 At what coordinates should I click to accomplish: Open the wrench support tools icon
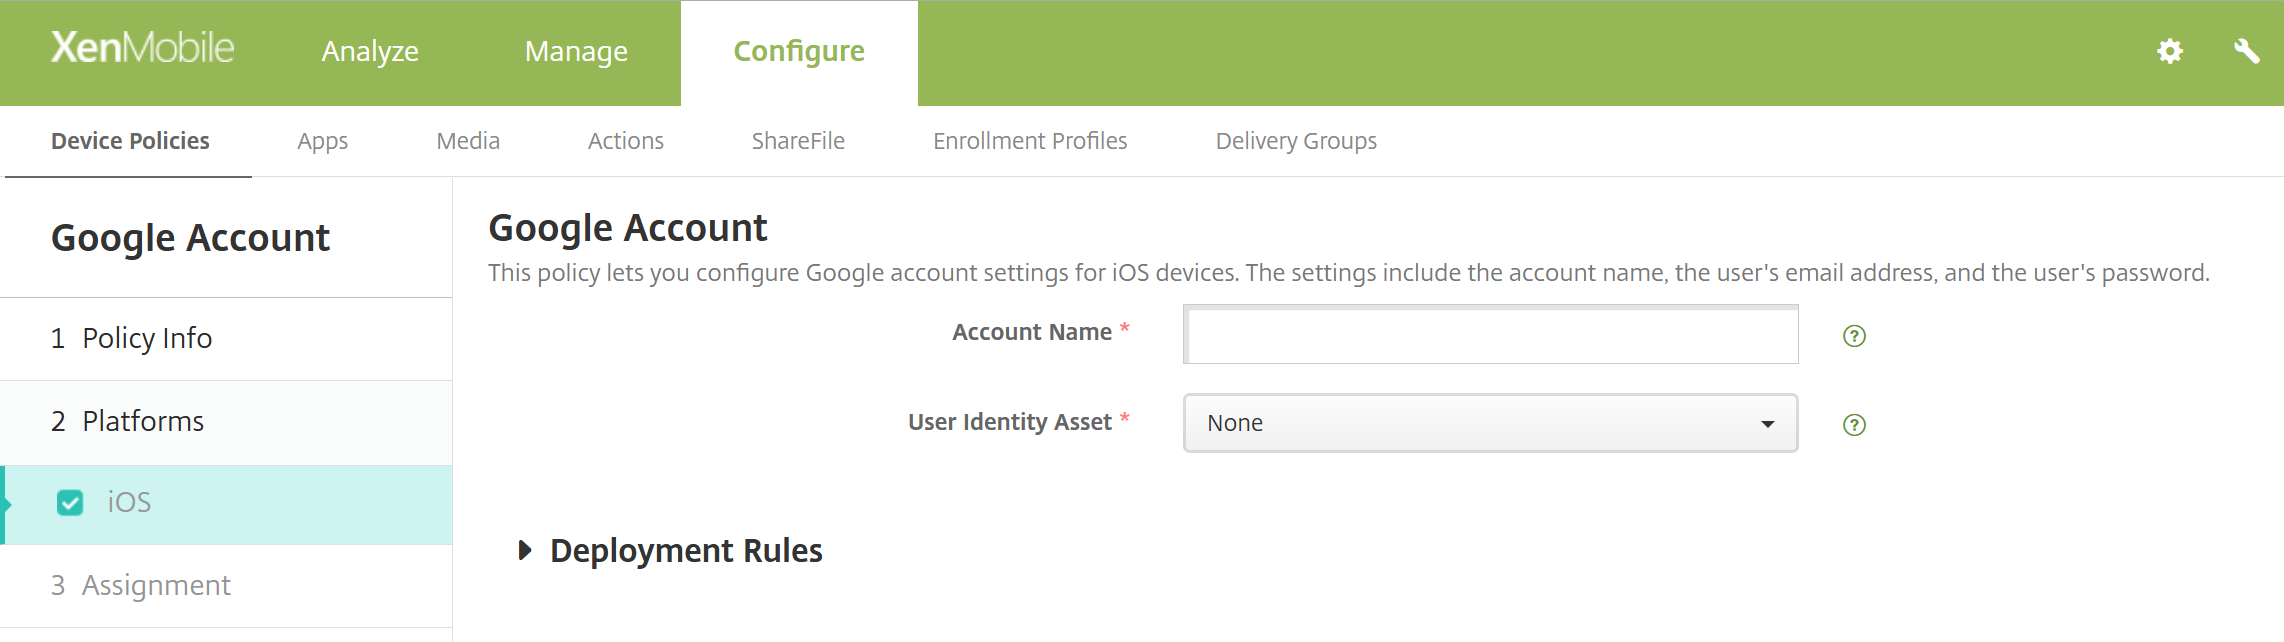click(2246, 51)
